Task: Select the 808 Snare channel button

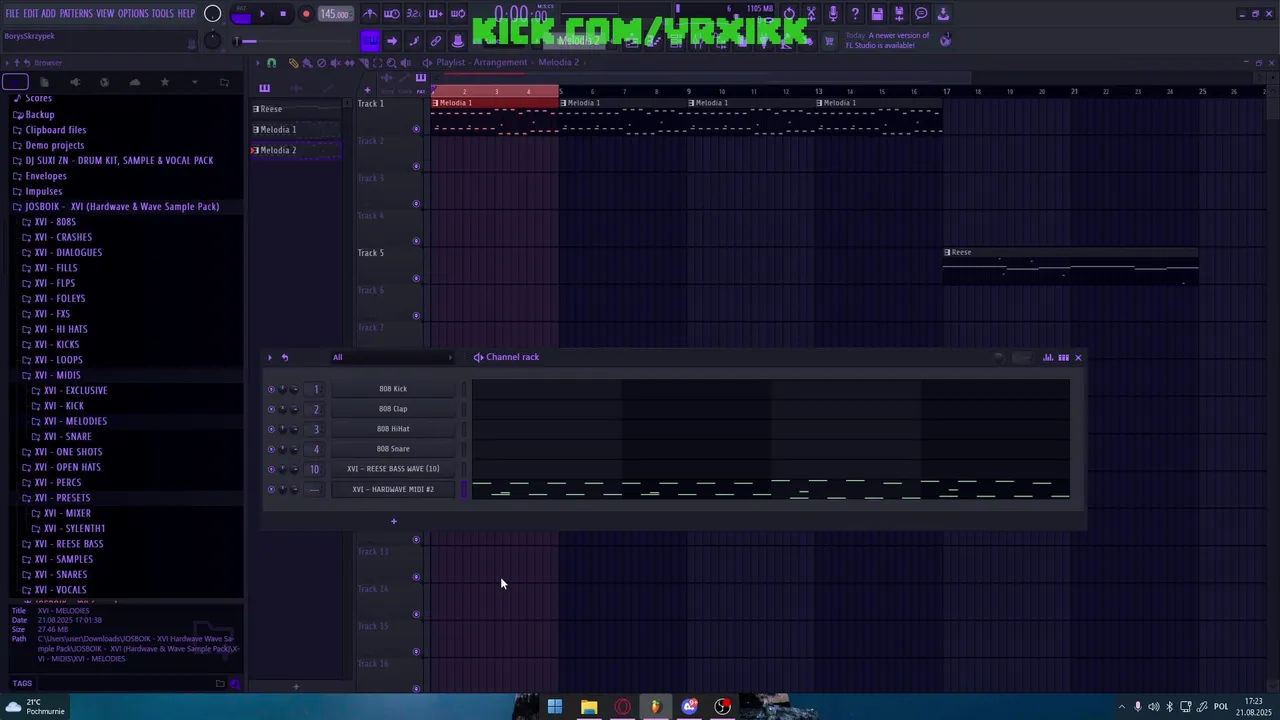Action: click(393, 449)
